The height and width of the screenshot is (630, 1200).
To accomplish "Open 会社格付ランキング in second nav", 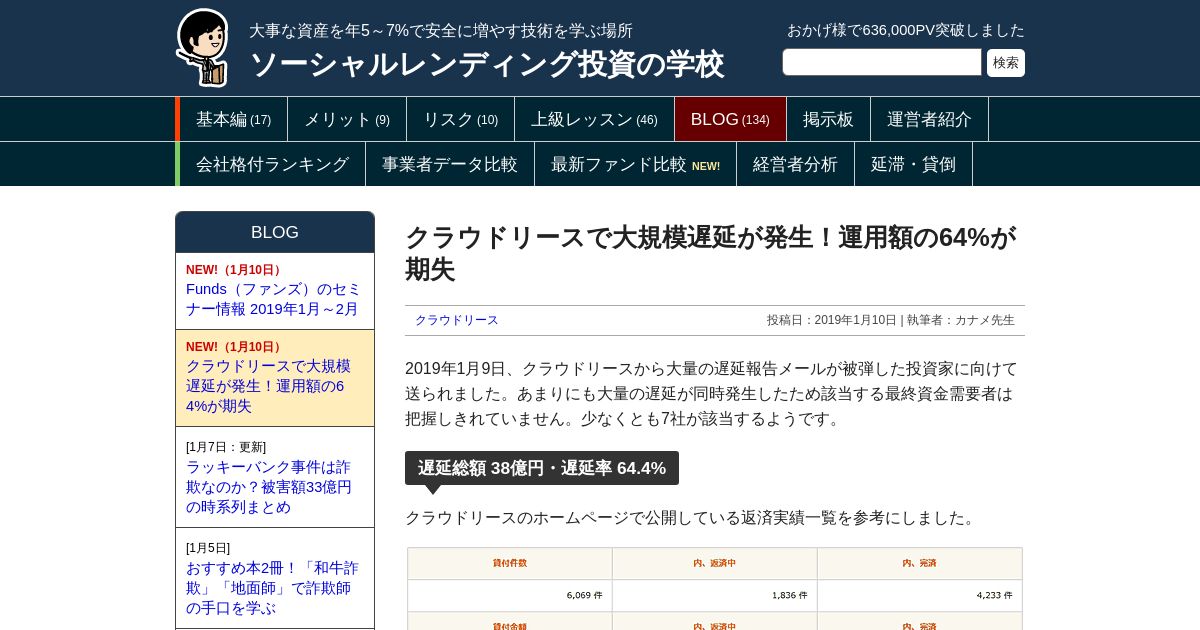I will pos(272,164).
